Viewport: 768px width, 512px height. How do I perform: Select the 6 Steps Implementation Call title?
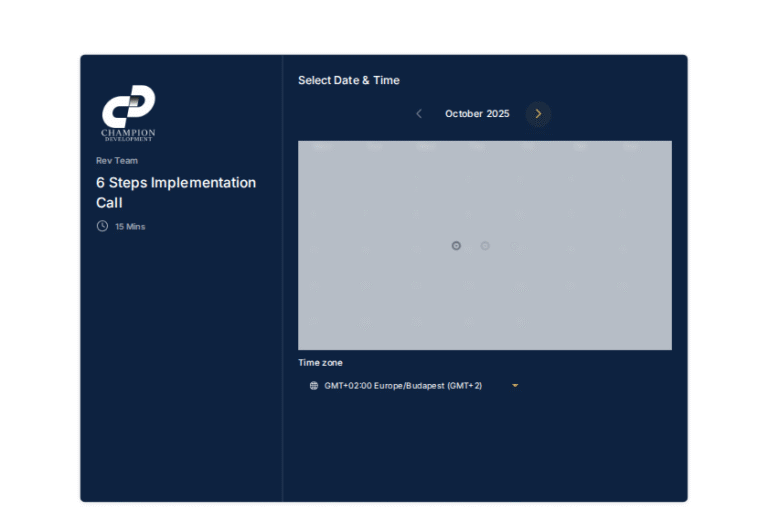tap(176, 192)
